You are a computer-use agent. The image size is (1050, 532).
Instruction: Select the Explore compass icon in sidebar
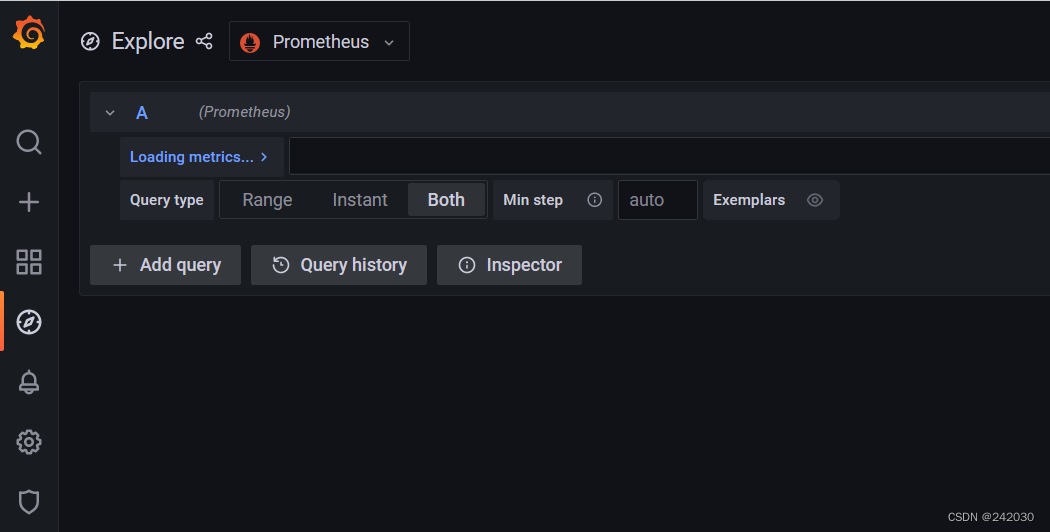pyautogui.click(x=29, y=322)
